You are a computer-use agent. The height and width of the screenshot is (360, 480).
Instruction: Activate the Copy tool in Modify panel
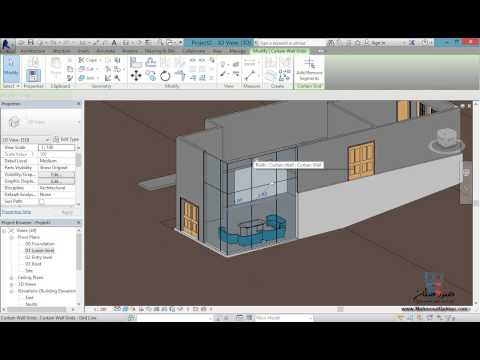pyautogui.click(x=151, y=76)
